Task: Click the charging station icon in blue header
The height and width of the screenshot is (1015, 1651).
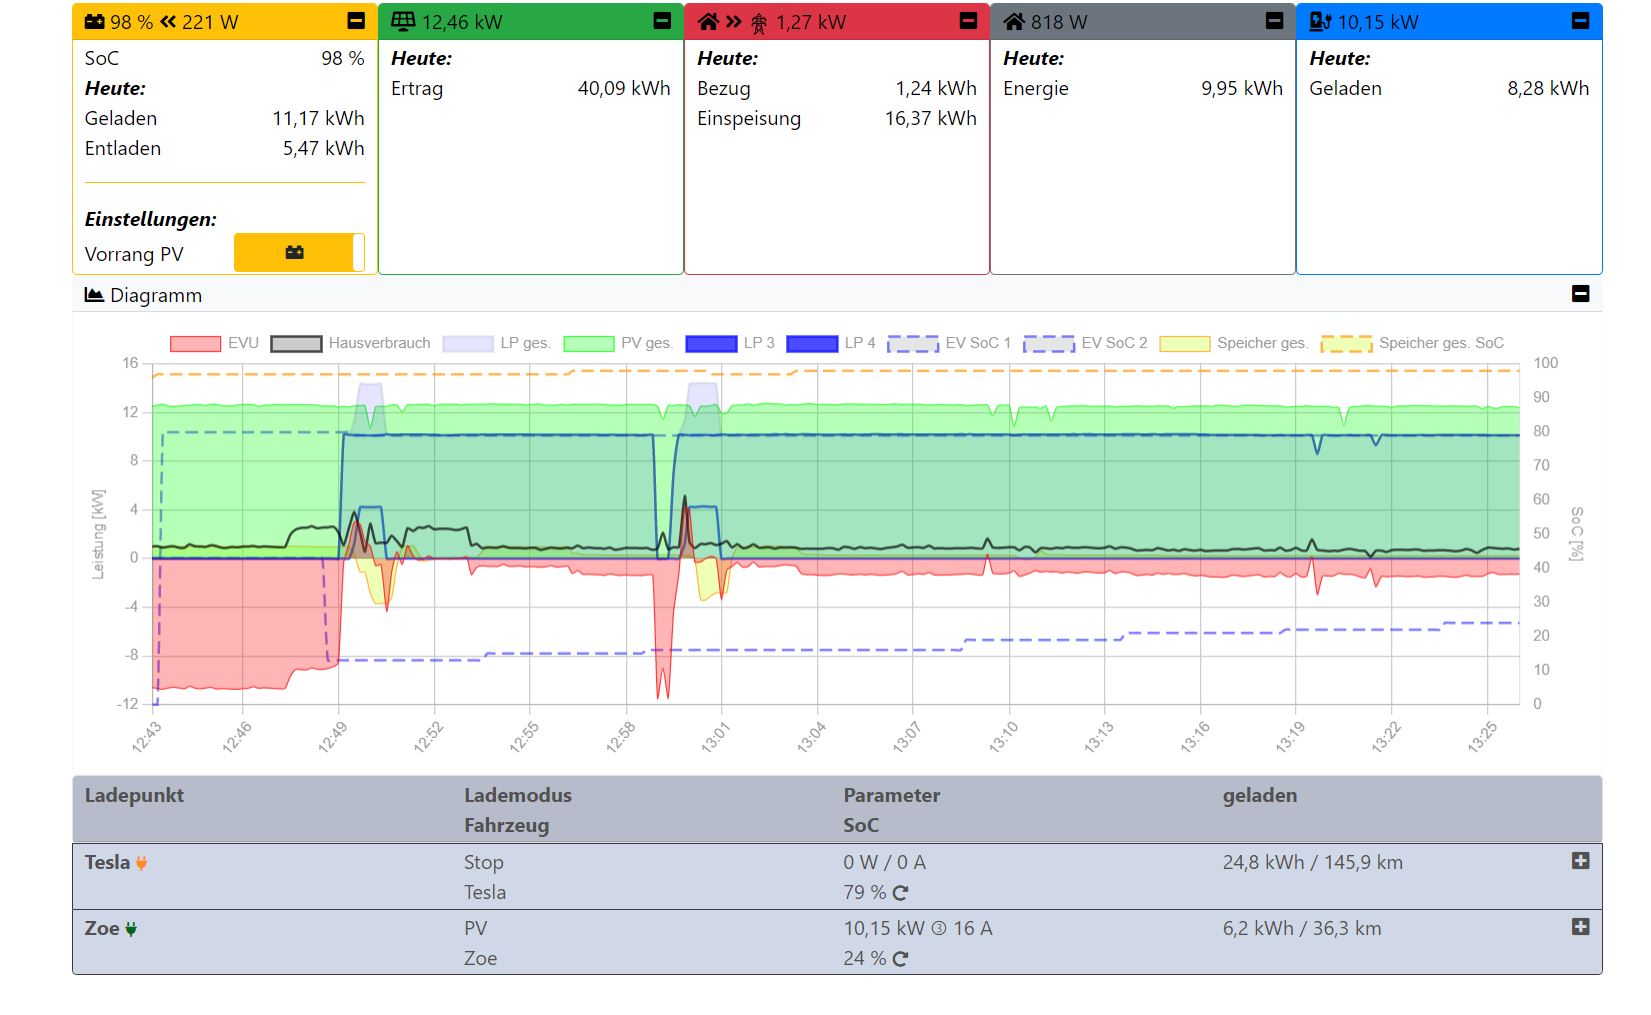Action: 1320,22
